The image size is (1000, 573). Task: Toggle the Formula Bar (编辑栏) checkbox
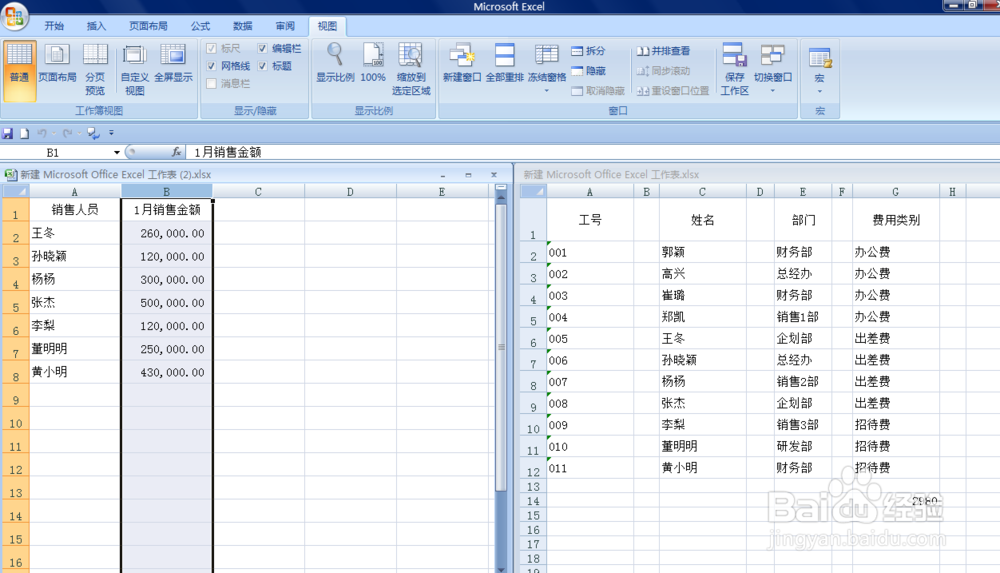tap(262, 48)
